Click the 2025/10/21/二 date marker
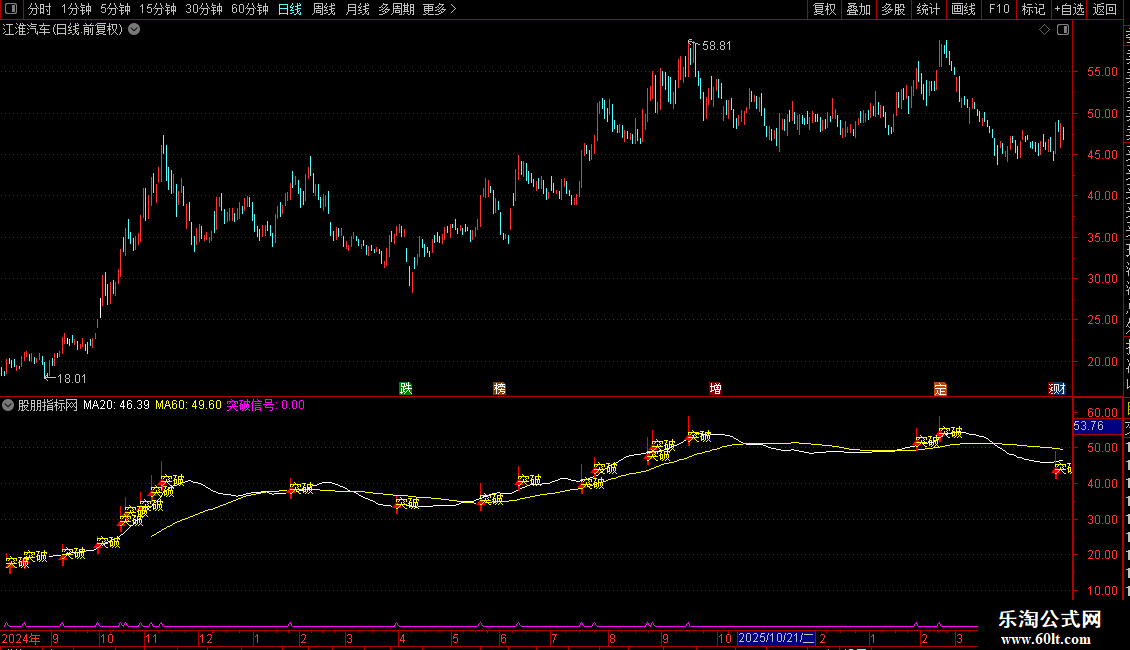This screenshot has height=650, width=1130. pos(776,638)
